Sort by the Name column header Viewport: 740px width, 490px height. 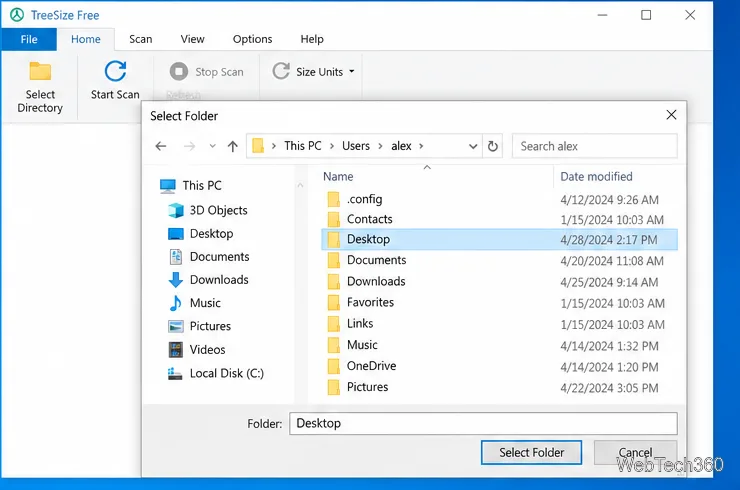click(x=338, y=177)
